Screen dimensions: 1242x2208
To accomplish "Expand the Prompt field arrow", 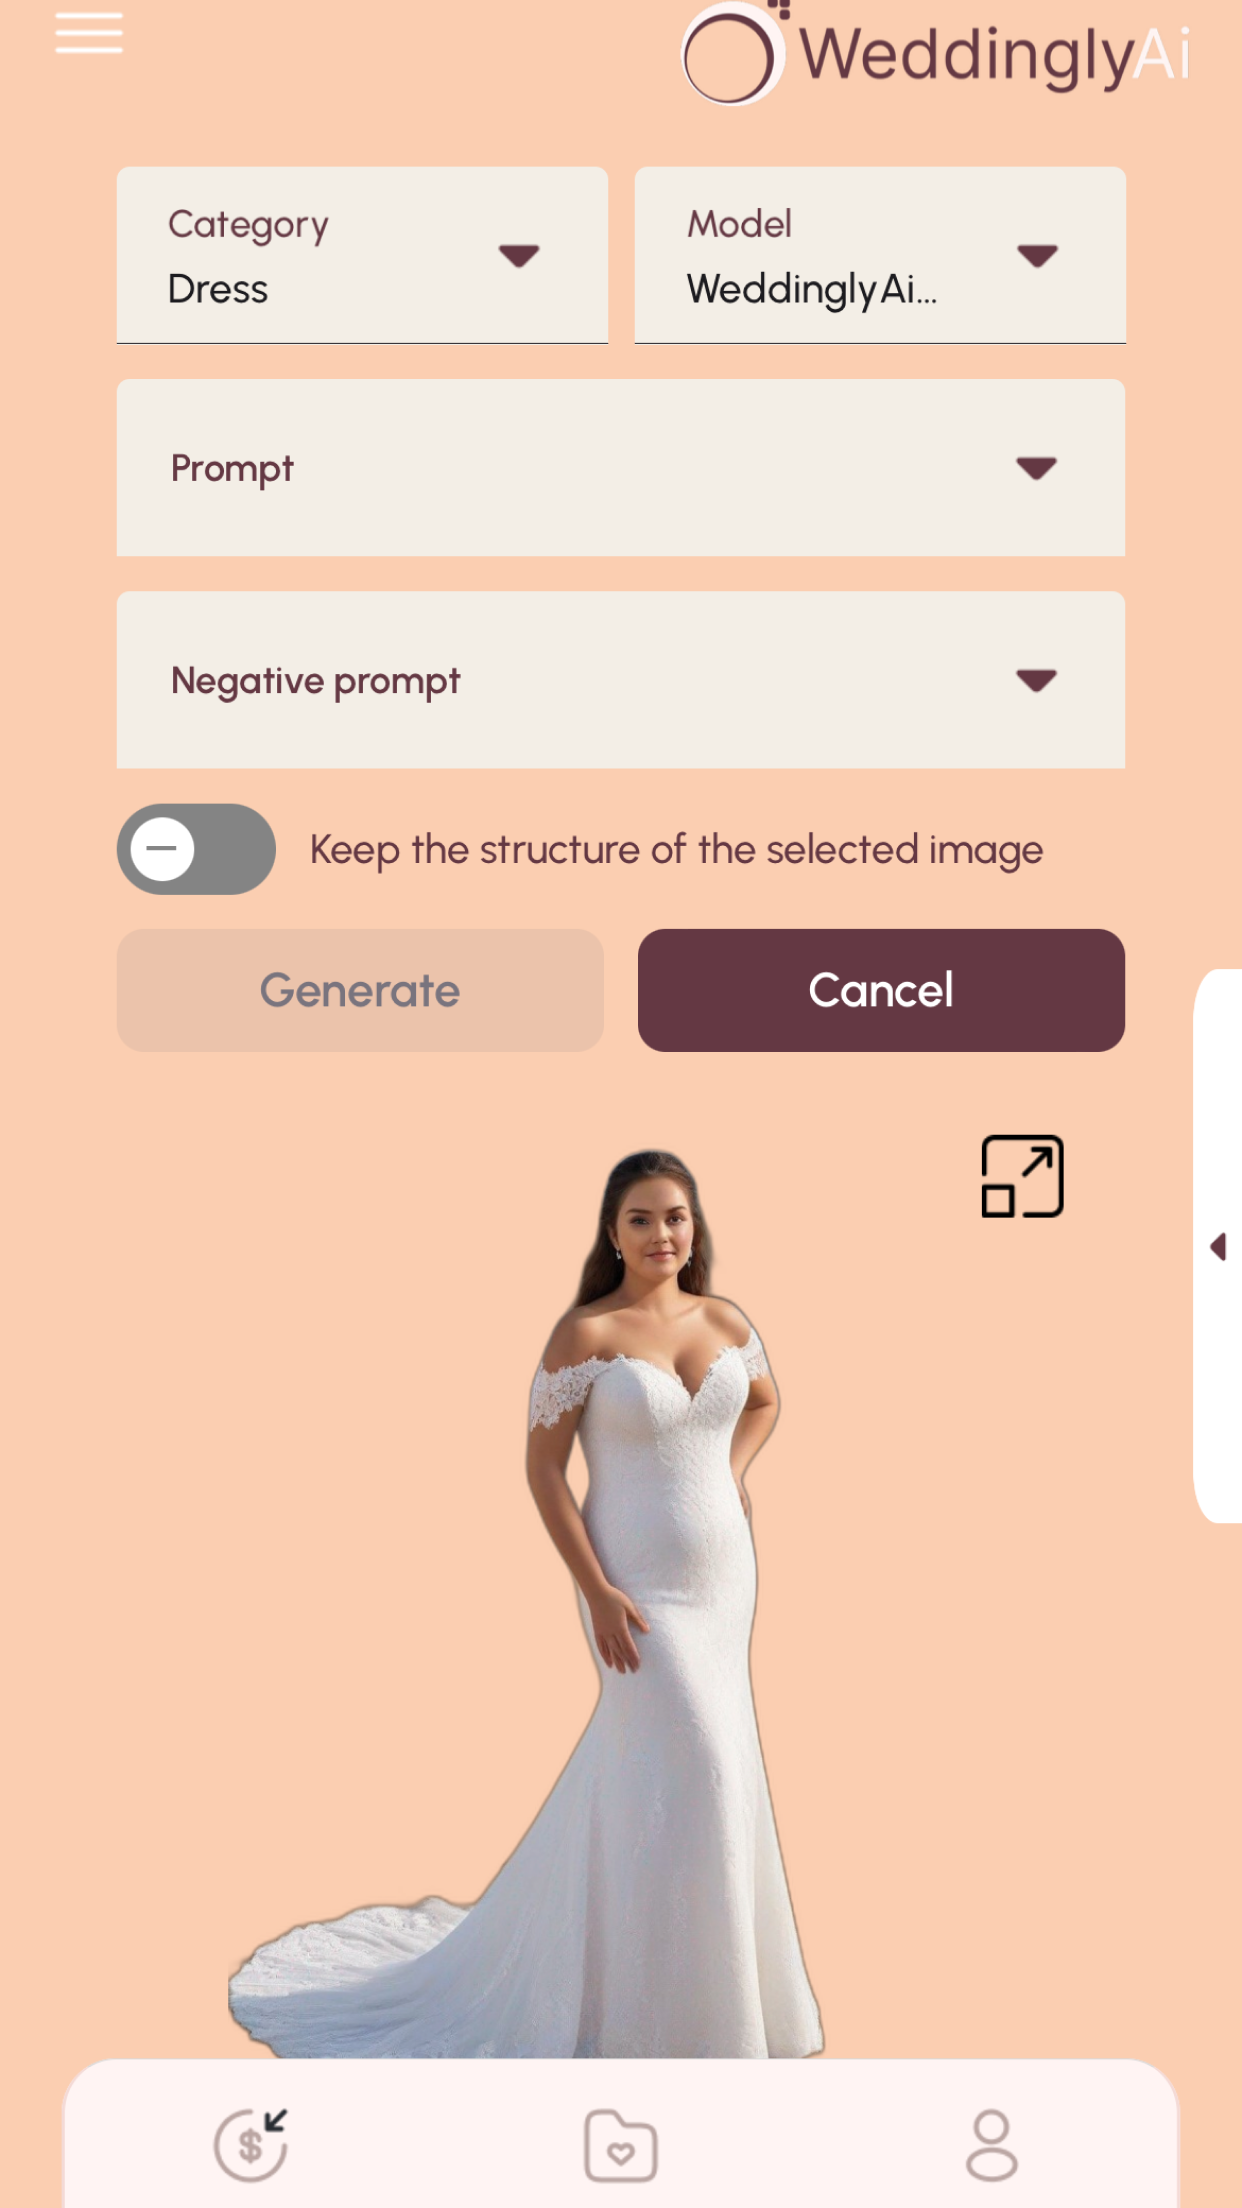I will pos(1036,468).
